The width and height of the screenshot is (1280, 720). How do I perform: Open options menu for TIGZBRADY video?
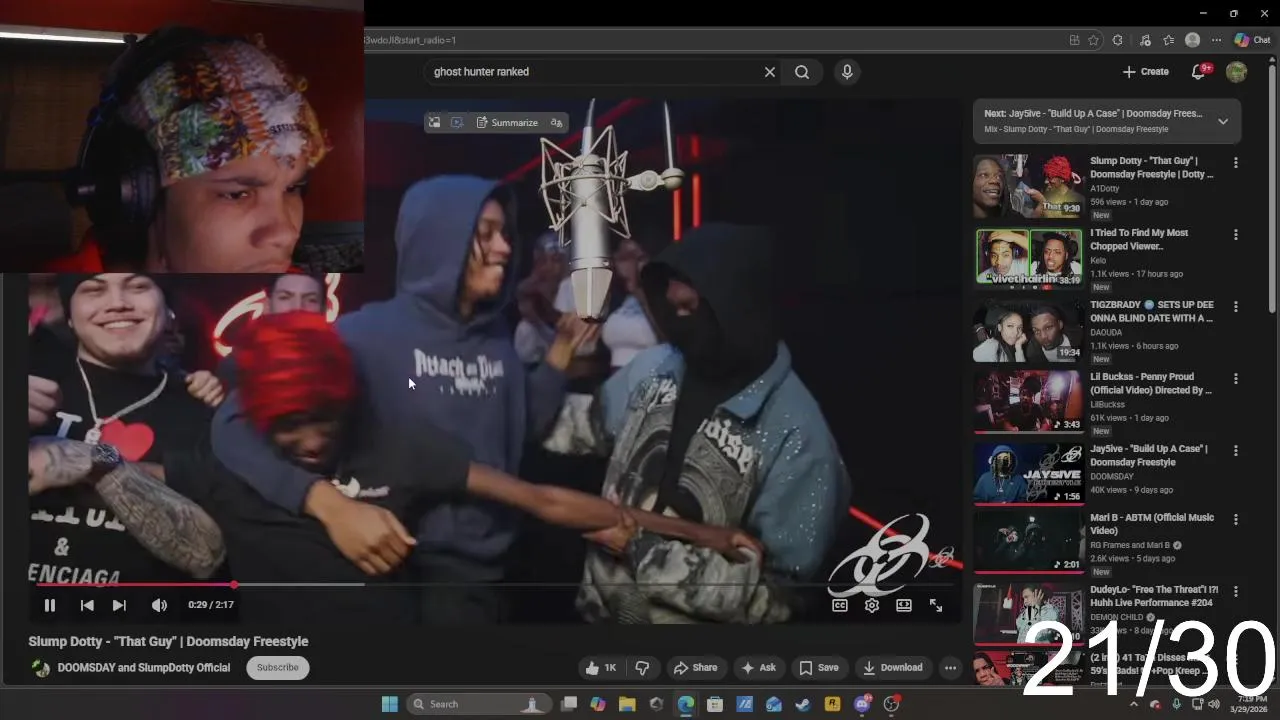(x=1236, y=307)
